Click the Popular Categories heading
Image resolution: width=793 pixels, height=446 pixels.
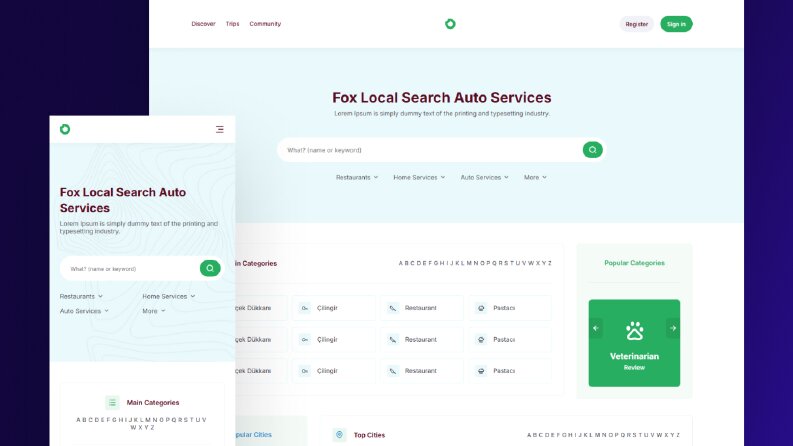coord(634,263)
